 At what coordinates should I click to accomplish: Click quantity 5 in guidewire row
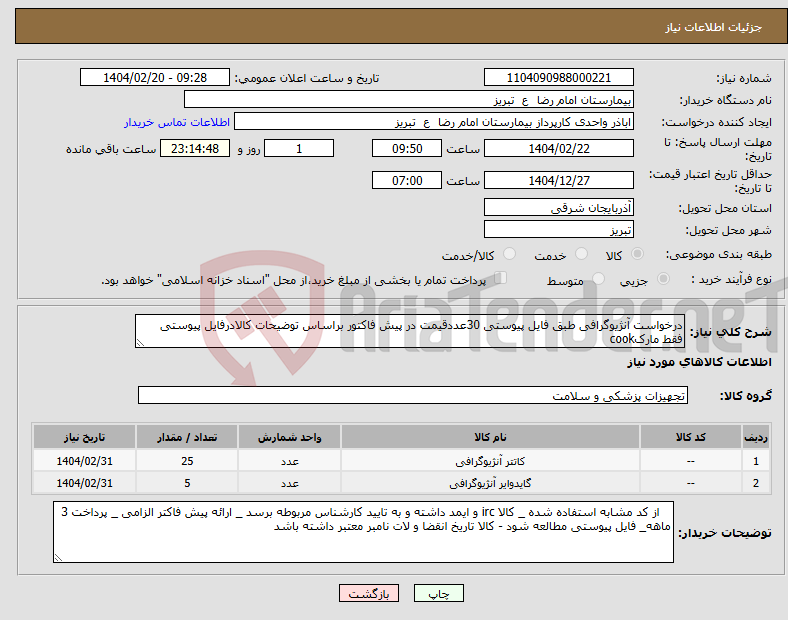click(x=187, y=483)
